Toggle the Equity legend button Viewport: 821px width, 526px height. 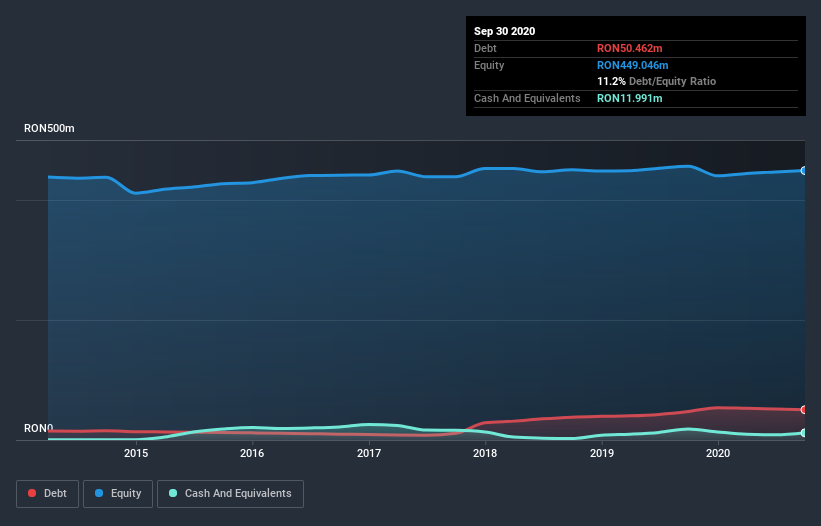coord(118,494)
